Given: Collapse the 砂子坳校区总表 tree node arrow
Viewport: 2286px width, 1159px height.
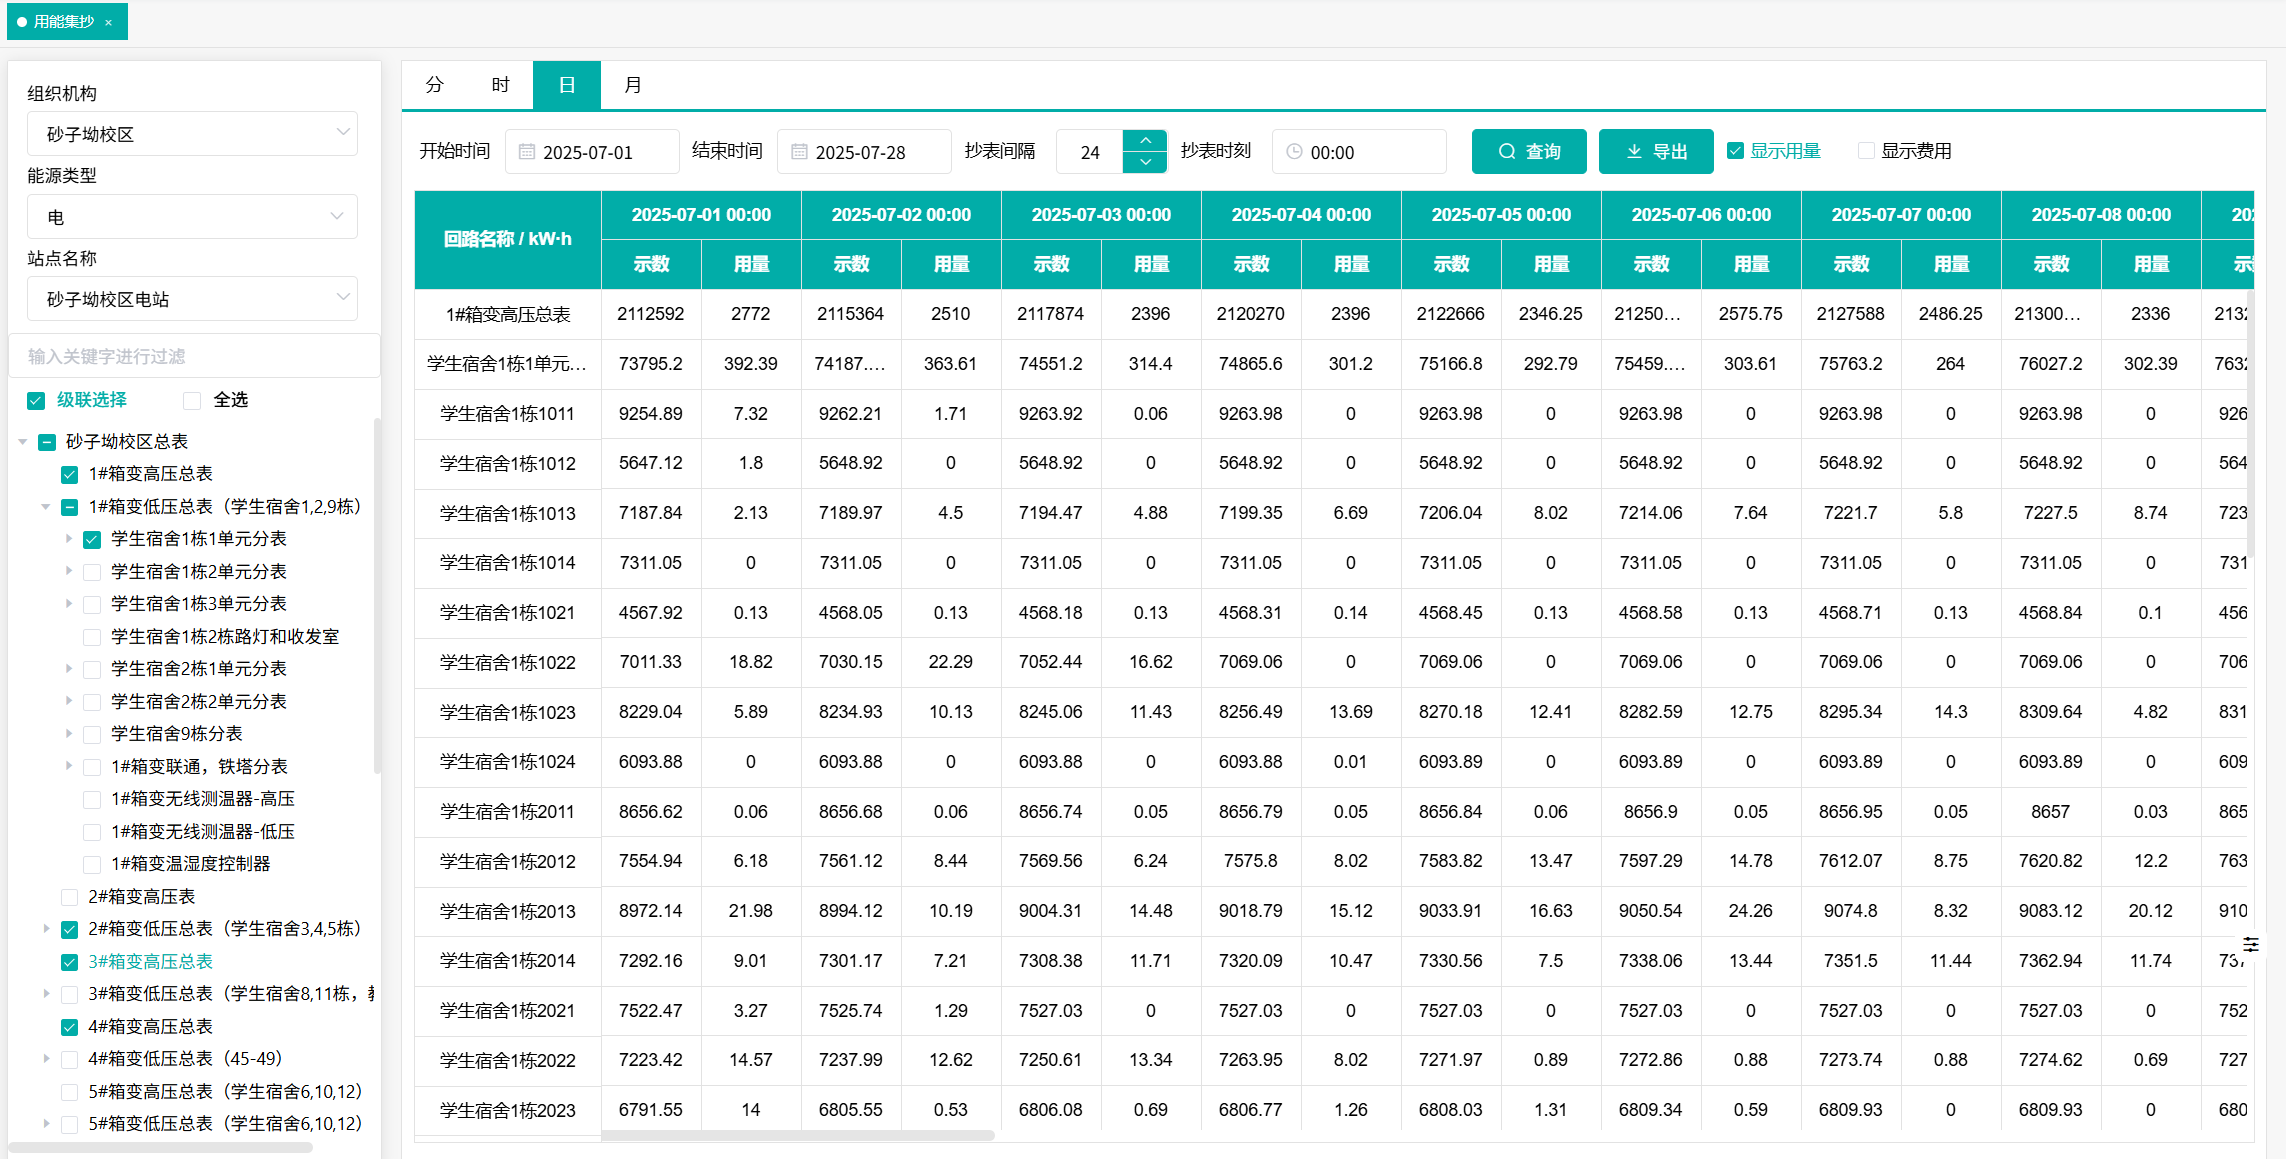Looking at the screenshot, I should coord(23,442).
